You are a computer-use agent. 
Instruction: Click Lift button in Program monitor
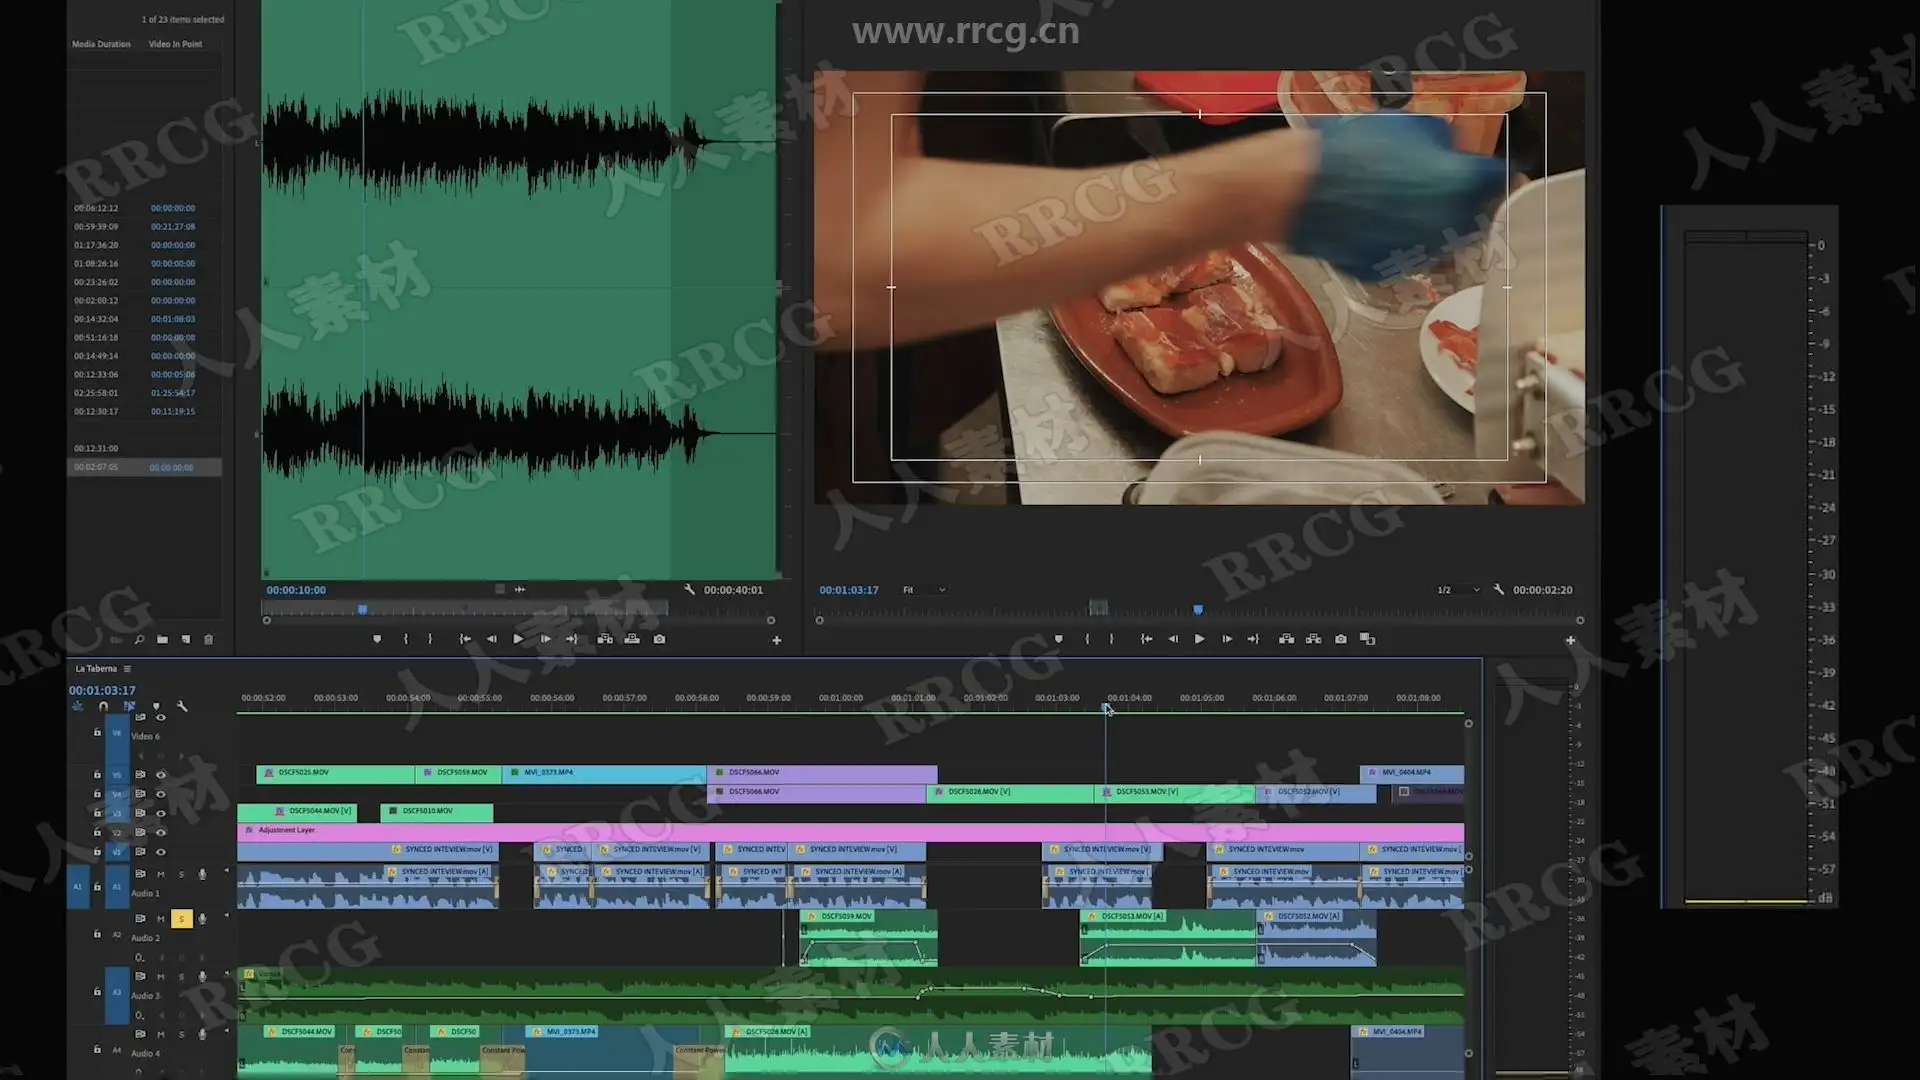pyautogui.click(x=1287, y=639)
